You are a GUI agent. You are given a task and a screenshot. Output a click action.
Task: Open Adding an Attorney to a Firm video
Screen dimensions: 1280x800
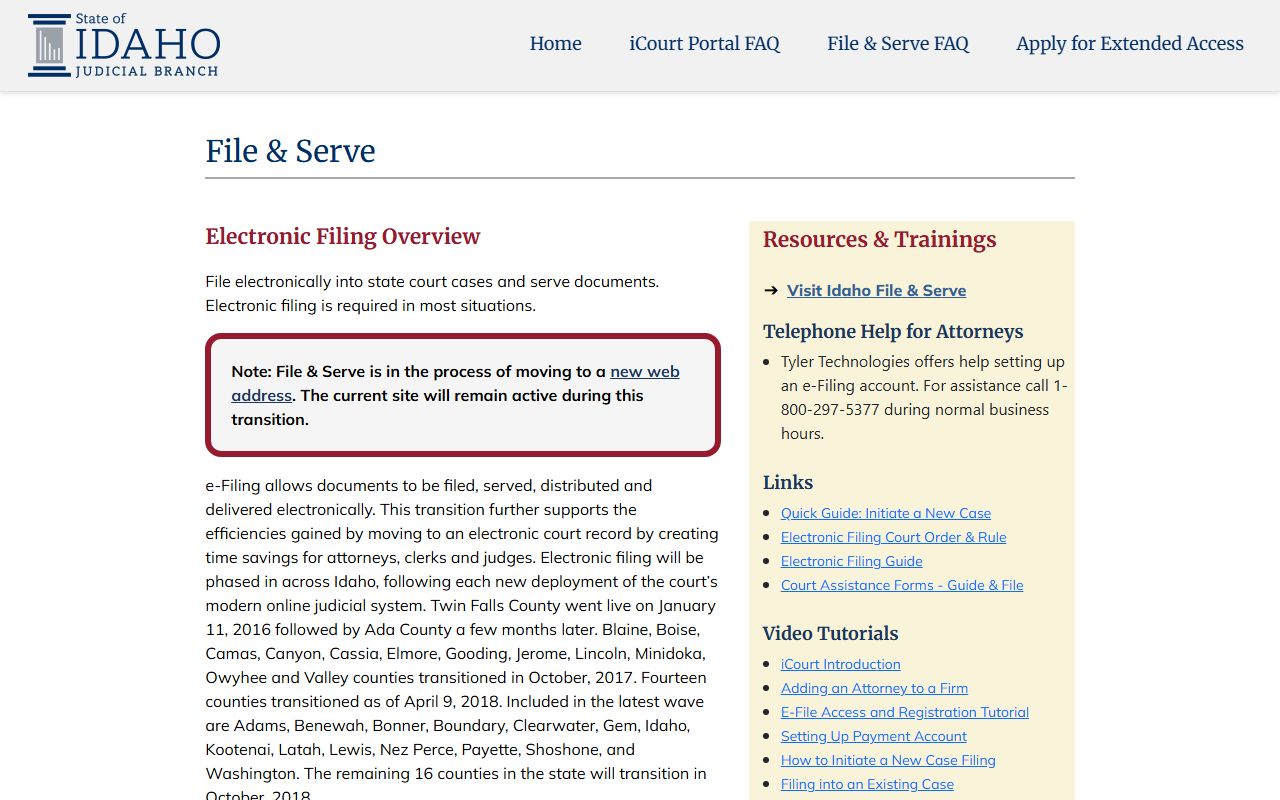874,688
